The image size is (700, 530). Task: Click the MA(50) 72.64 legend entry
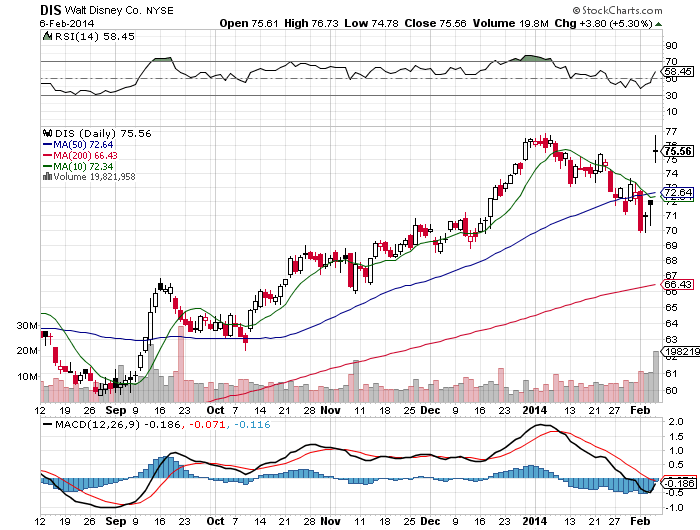tap(83, 145)
